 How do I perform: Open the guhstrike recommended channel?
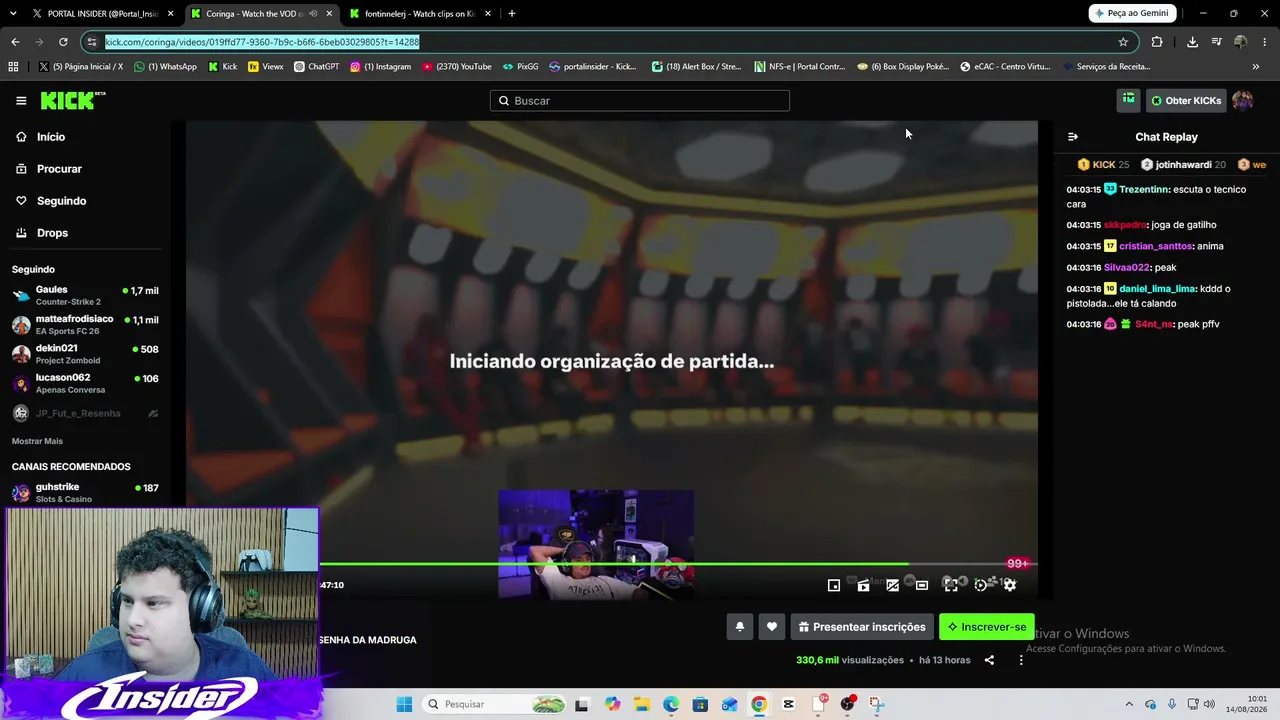point(84,492)
